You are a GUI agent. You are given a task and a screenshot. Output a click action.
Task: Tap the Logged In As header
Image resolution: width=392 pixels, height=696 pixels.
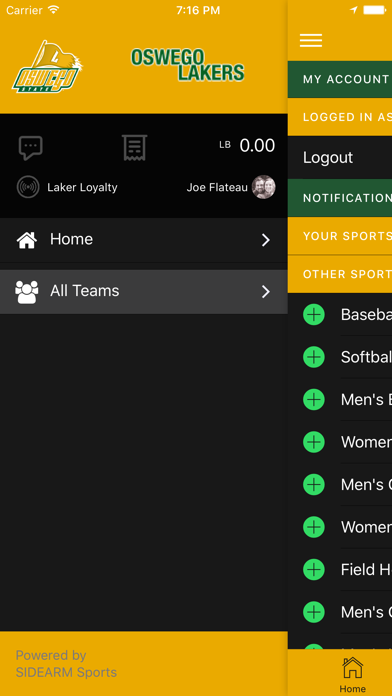pyautogui.click(x=340, y=117)
